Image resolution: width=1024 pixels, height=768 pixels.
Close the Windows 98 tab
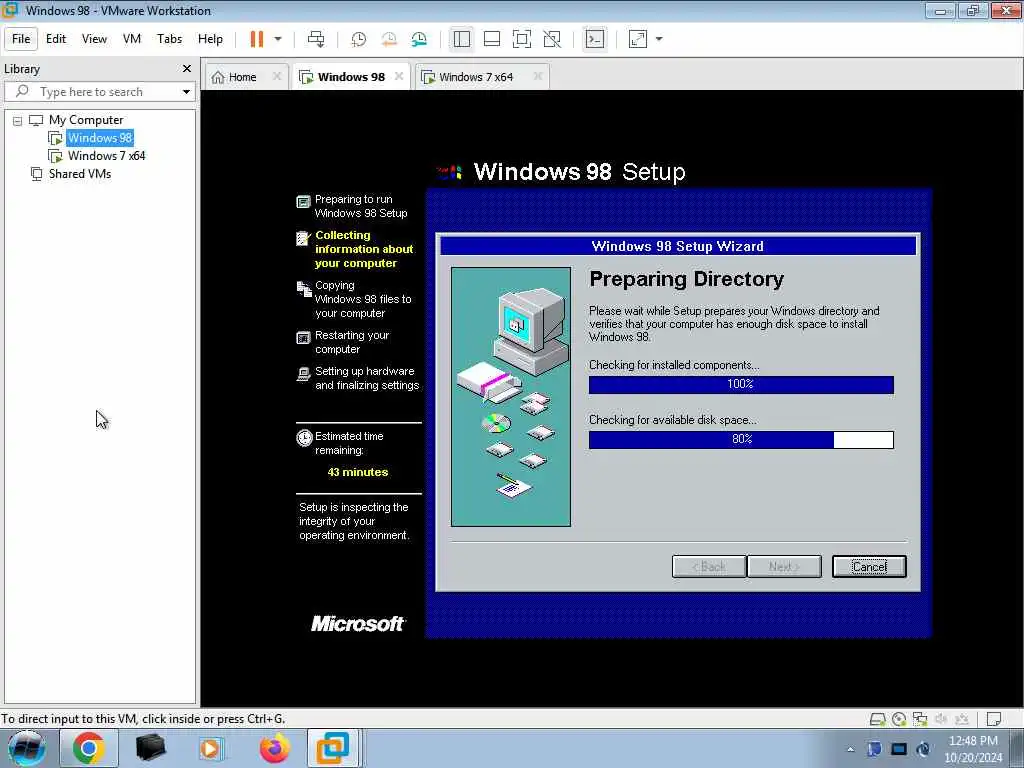coord(398,76)
